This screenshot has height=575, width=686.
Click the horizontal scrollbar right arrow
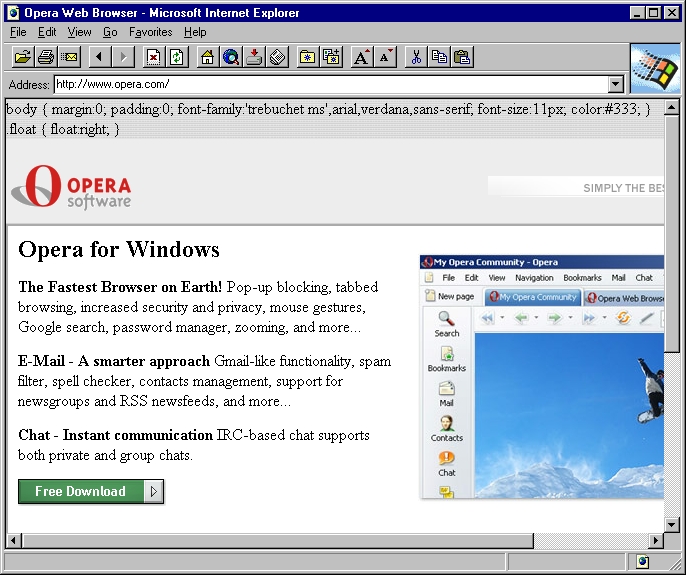click(655, 540)
